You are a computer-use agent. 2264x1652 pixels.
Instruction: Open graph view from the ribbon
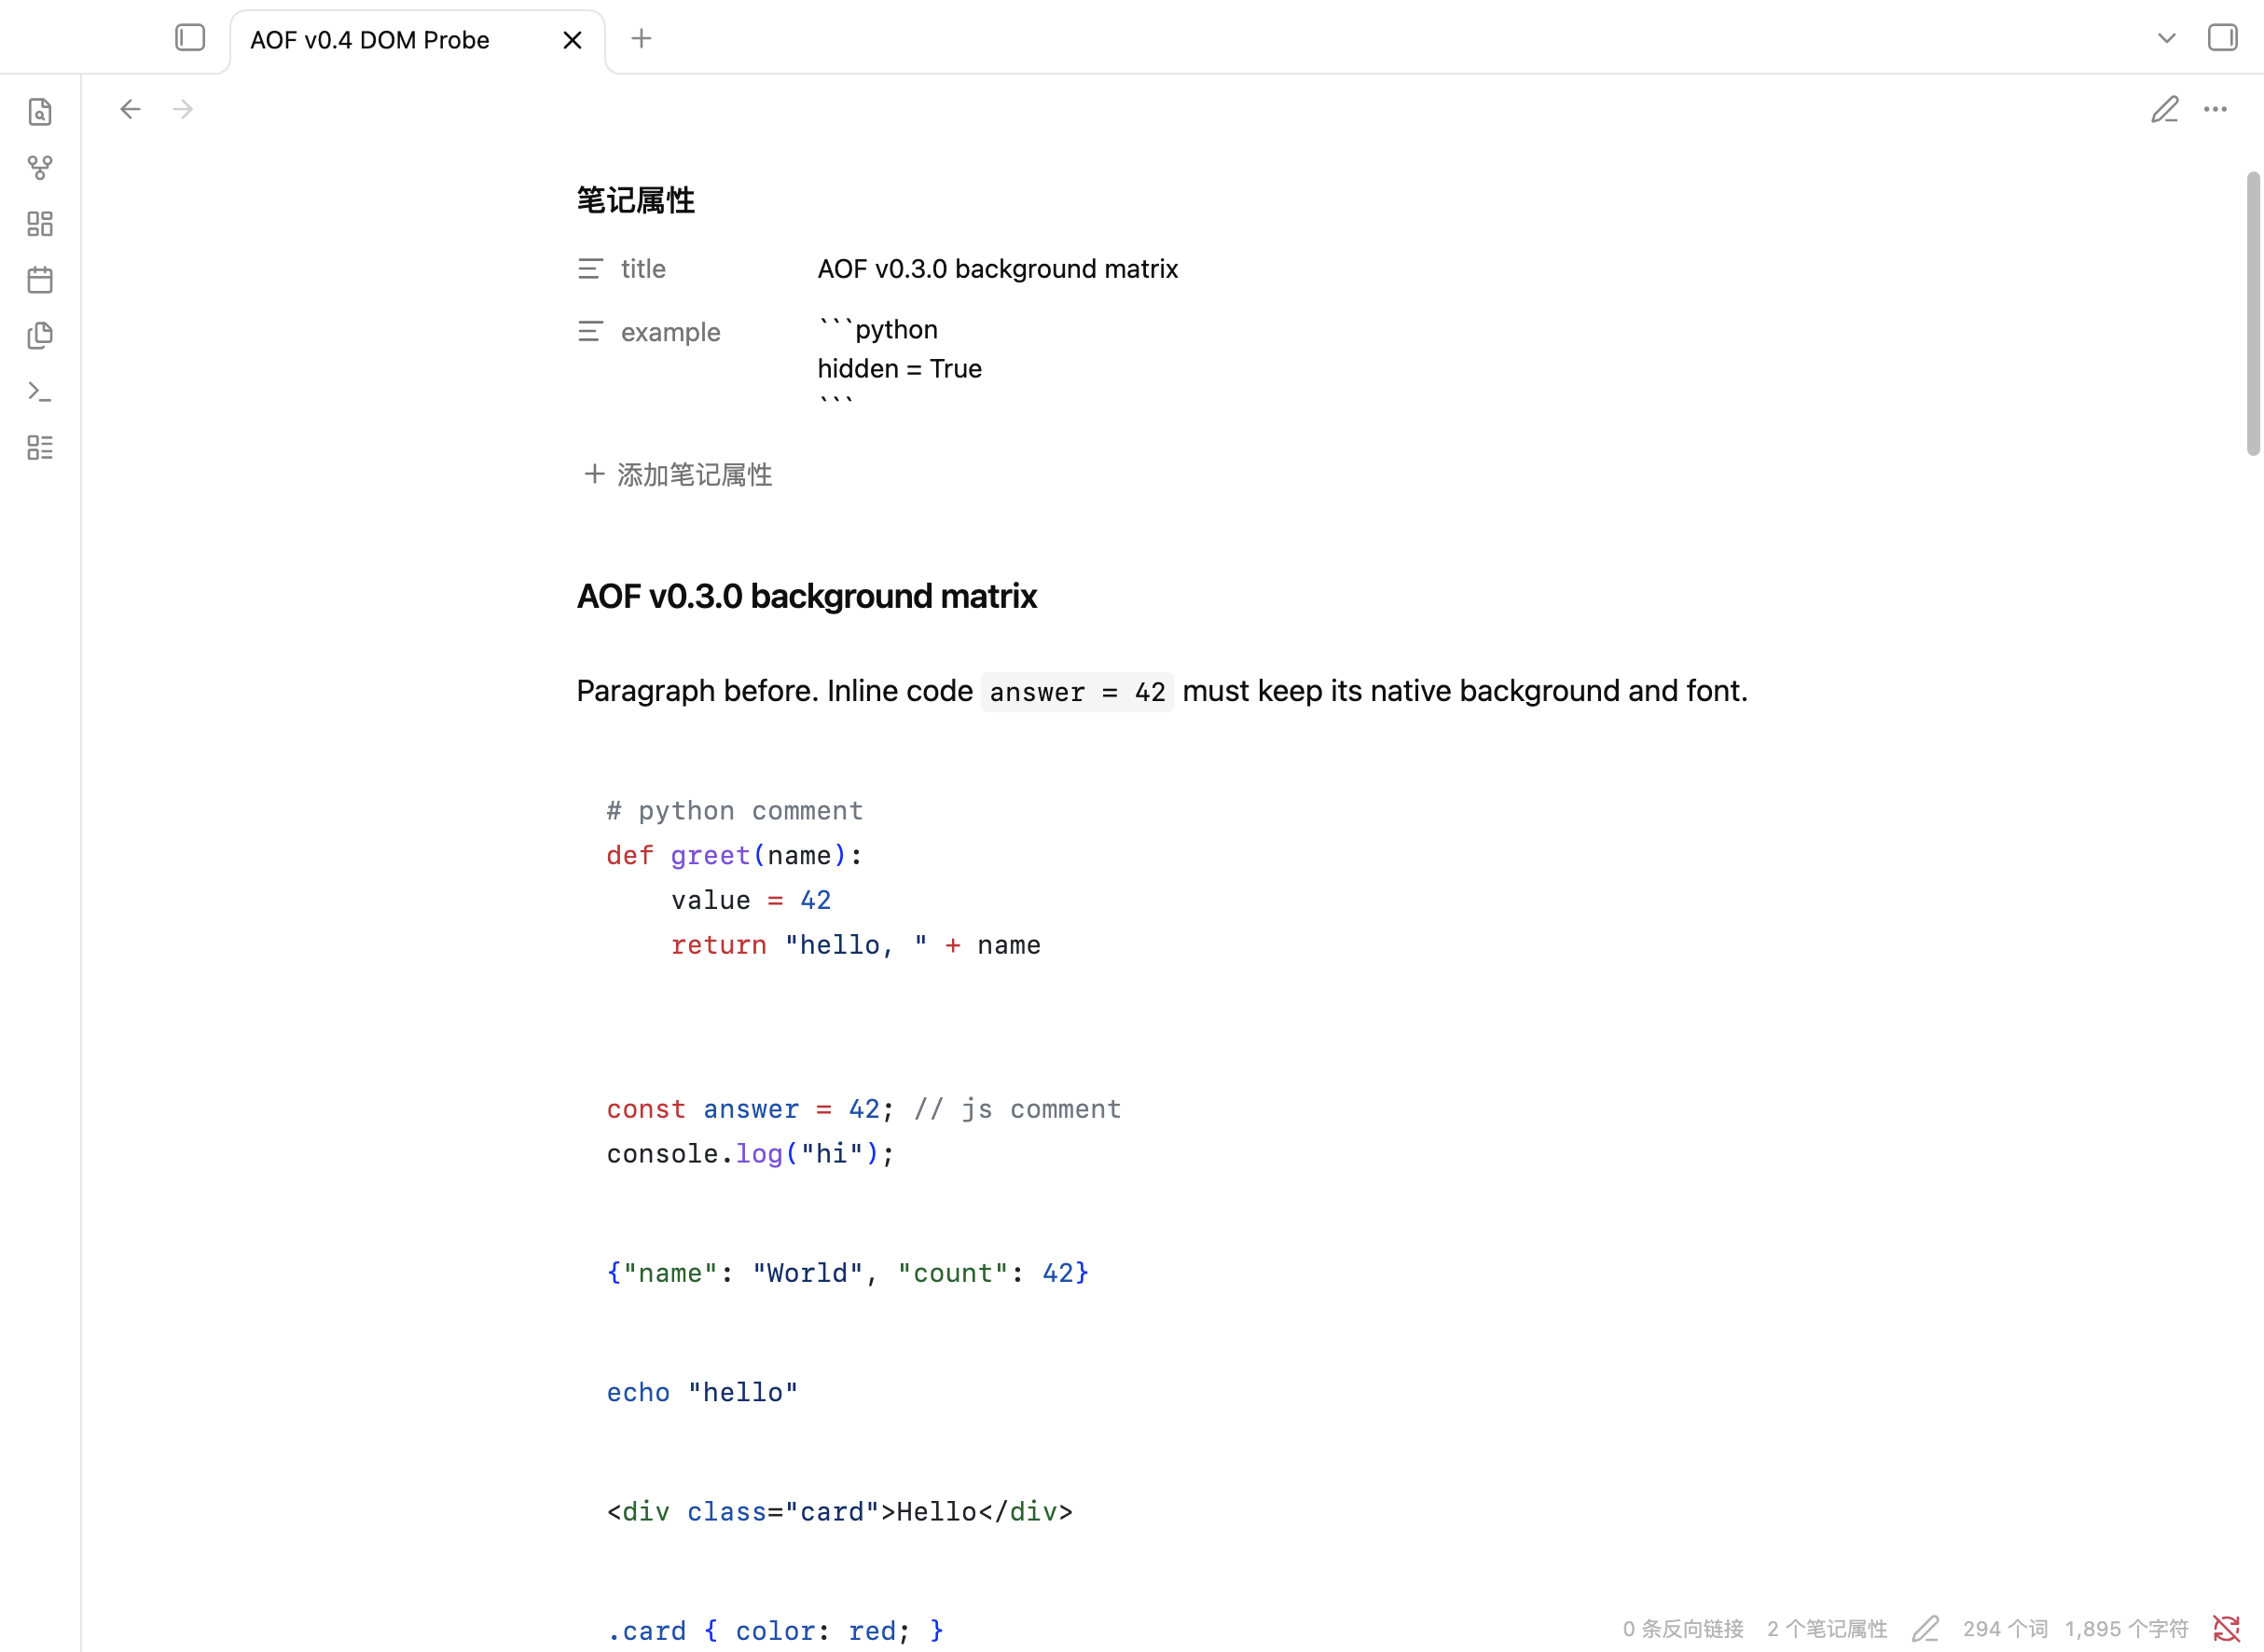(40, 168)
